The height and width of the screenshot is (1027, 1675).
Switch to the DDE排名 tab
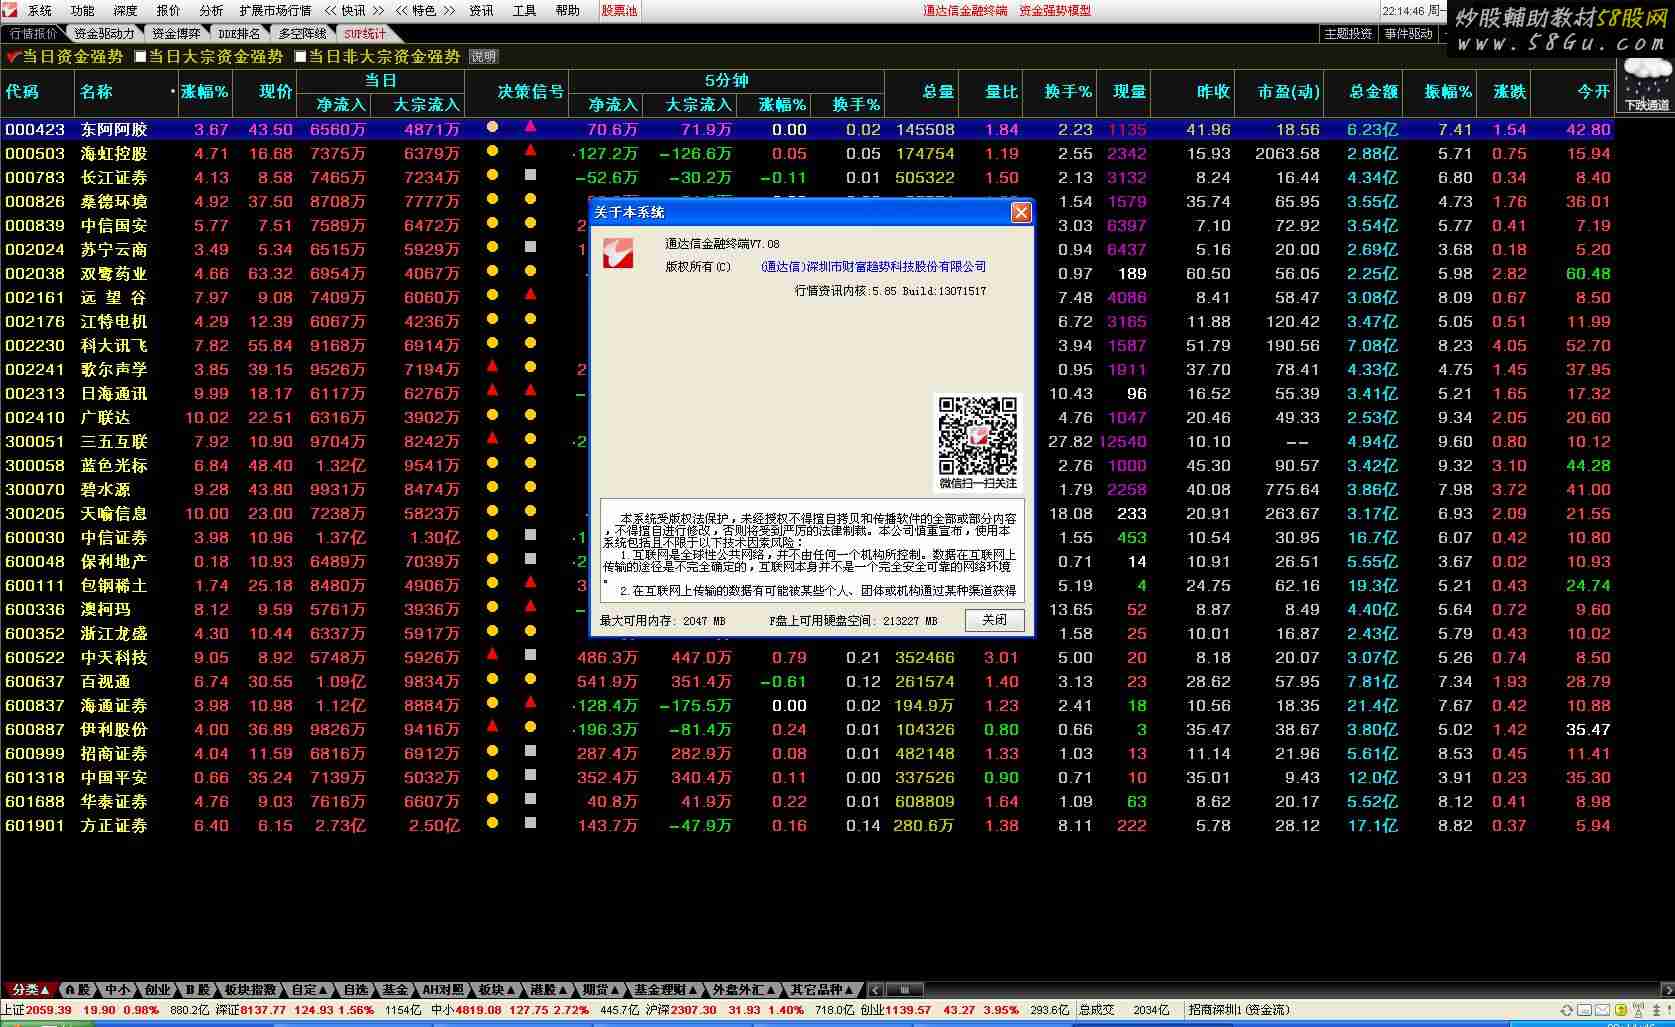pos(238,34)
